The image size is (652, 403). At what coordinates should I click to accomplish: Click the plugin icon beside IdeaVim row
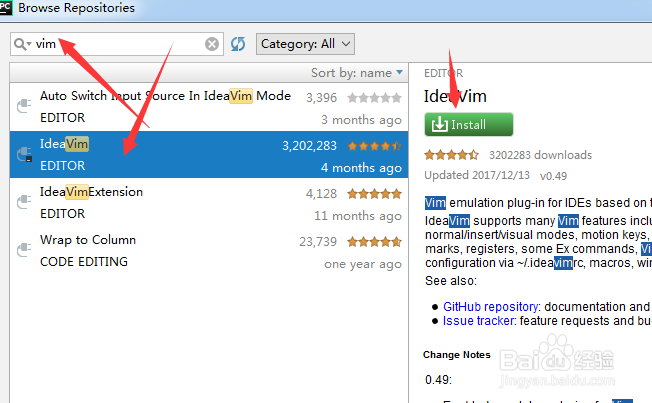click(24, 154)
